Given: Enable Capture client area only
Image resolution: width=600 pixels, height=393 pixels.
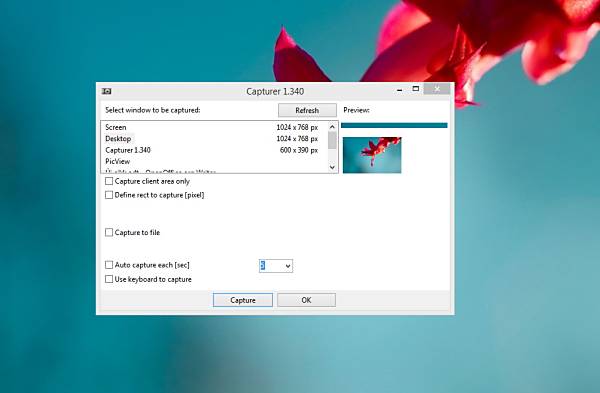Looking at the screenshot, I should pos(109,181).
